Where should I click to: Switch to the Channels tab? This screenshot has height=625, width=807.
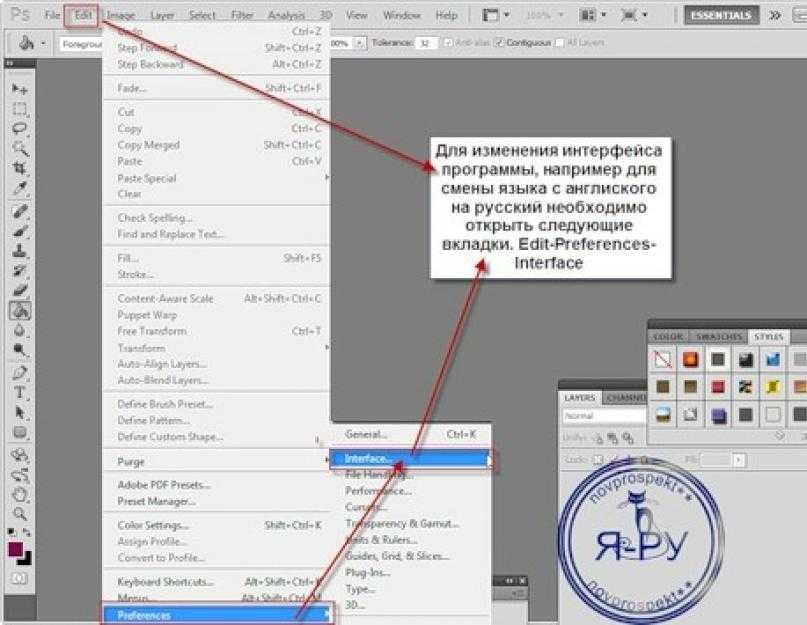[x=624, y=398]
